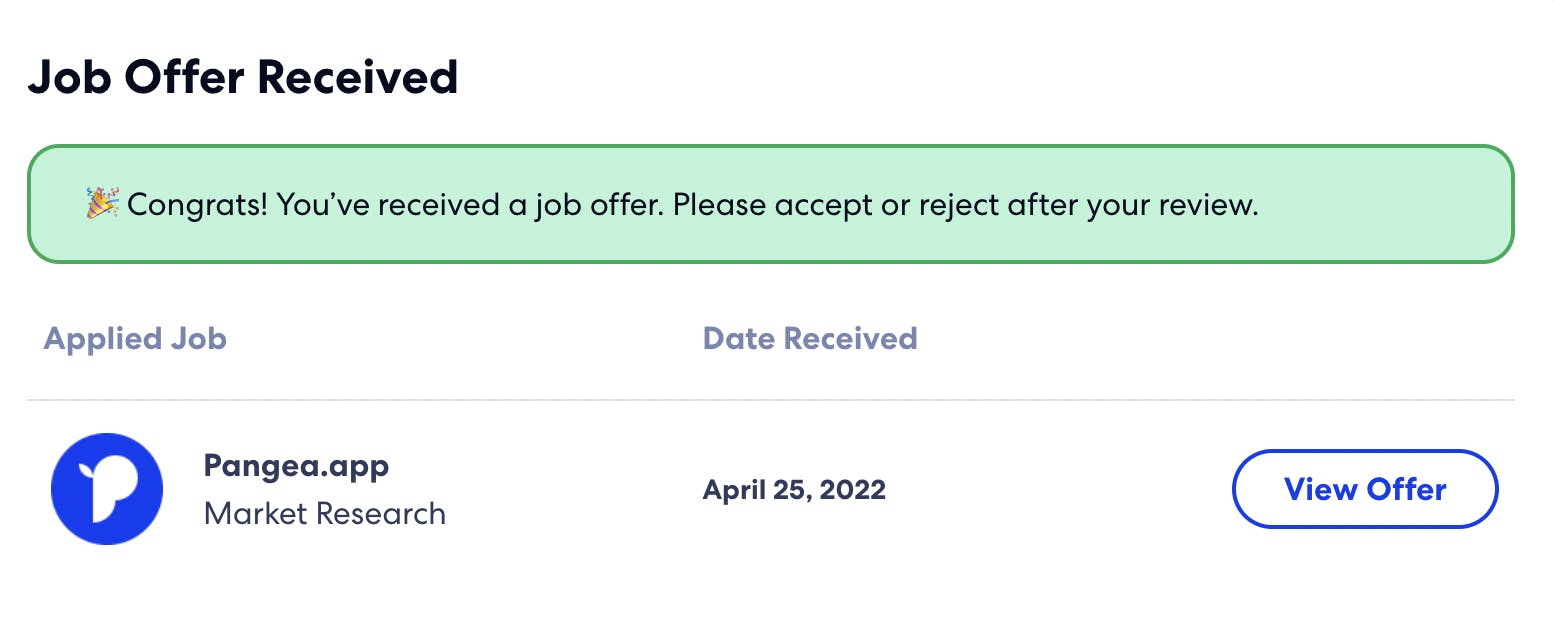Click "You've received a job offer" sentence
Image resolution: width=1554 pixels, height=642 pixels.
(x=470, y=205)
